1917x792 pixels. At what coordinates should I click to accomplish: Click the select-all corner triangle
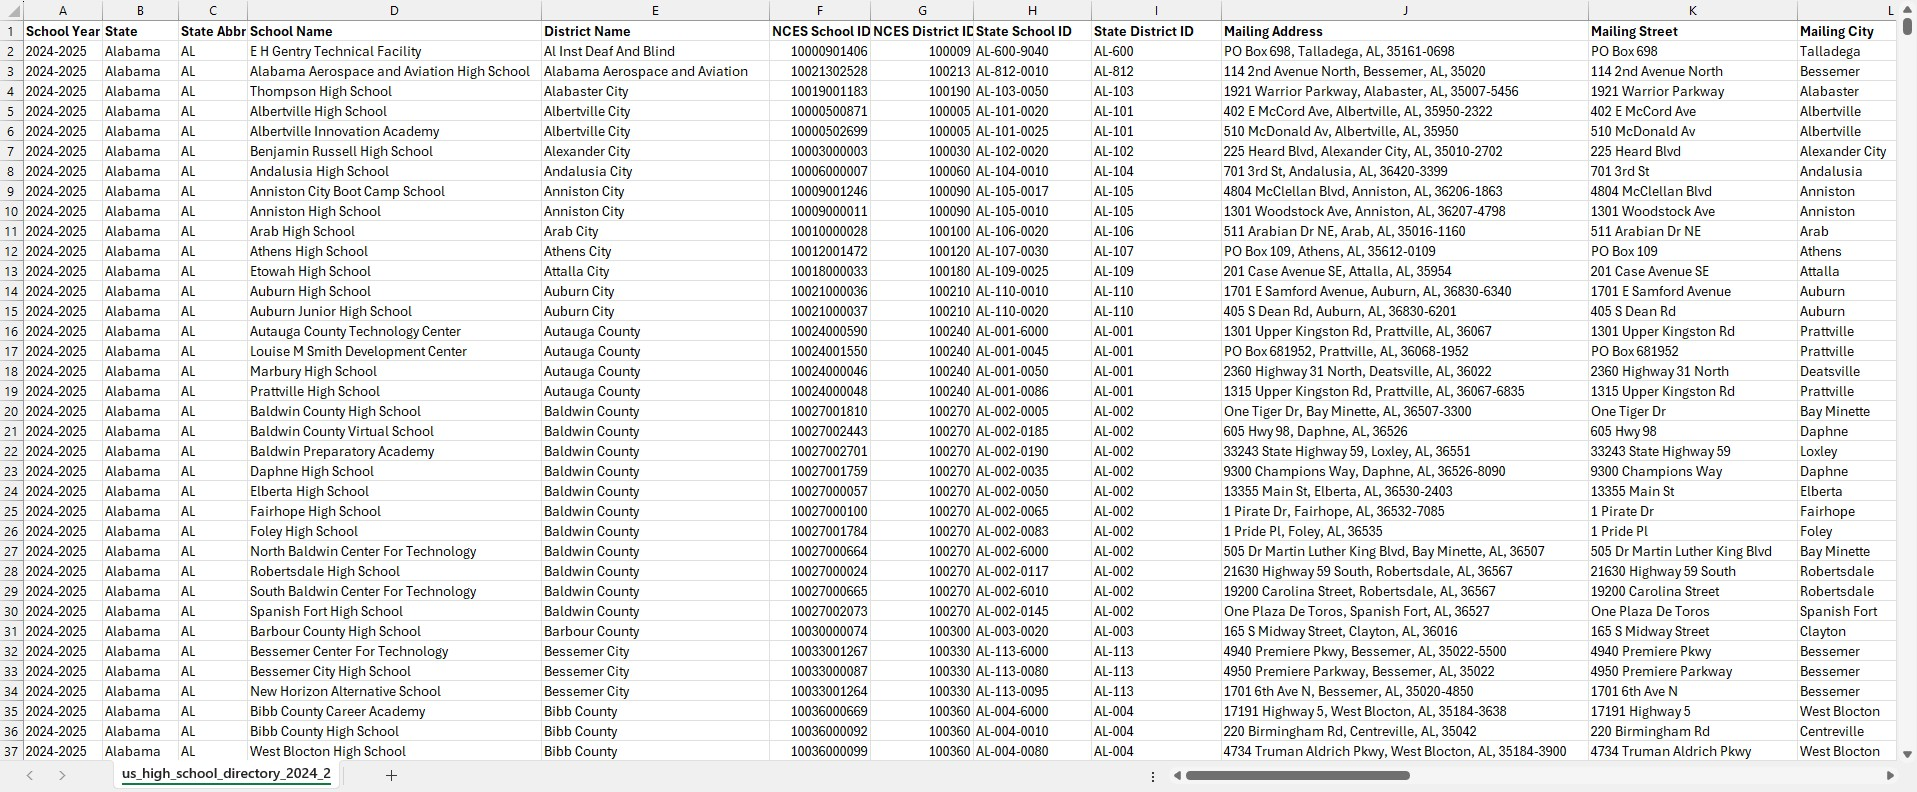pos(12,11)
